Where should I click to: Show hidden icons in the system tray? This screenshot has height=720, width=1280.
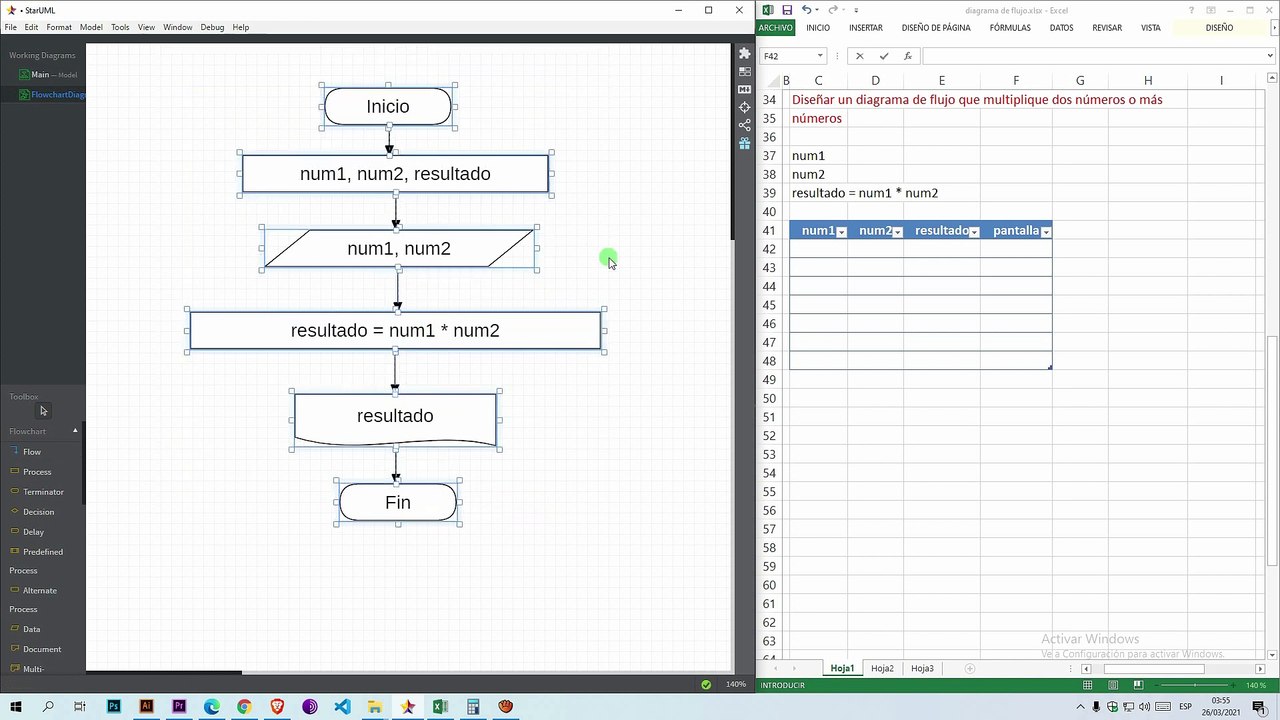click(x=1082, y=707)
